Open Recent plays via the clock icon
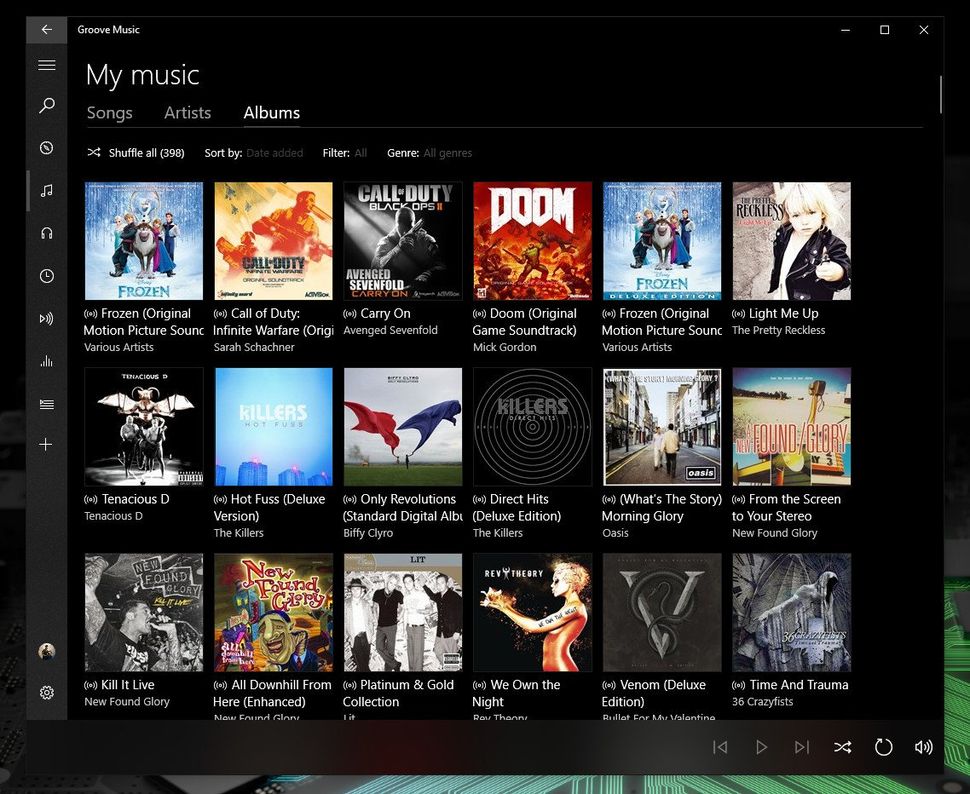Viewport: 970px width, 794px height. (x=46, y=276)
